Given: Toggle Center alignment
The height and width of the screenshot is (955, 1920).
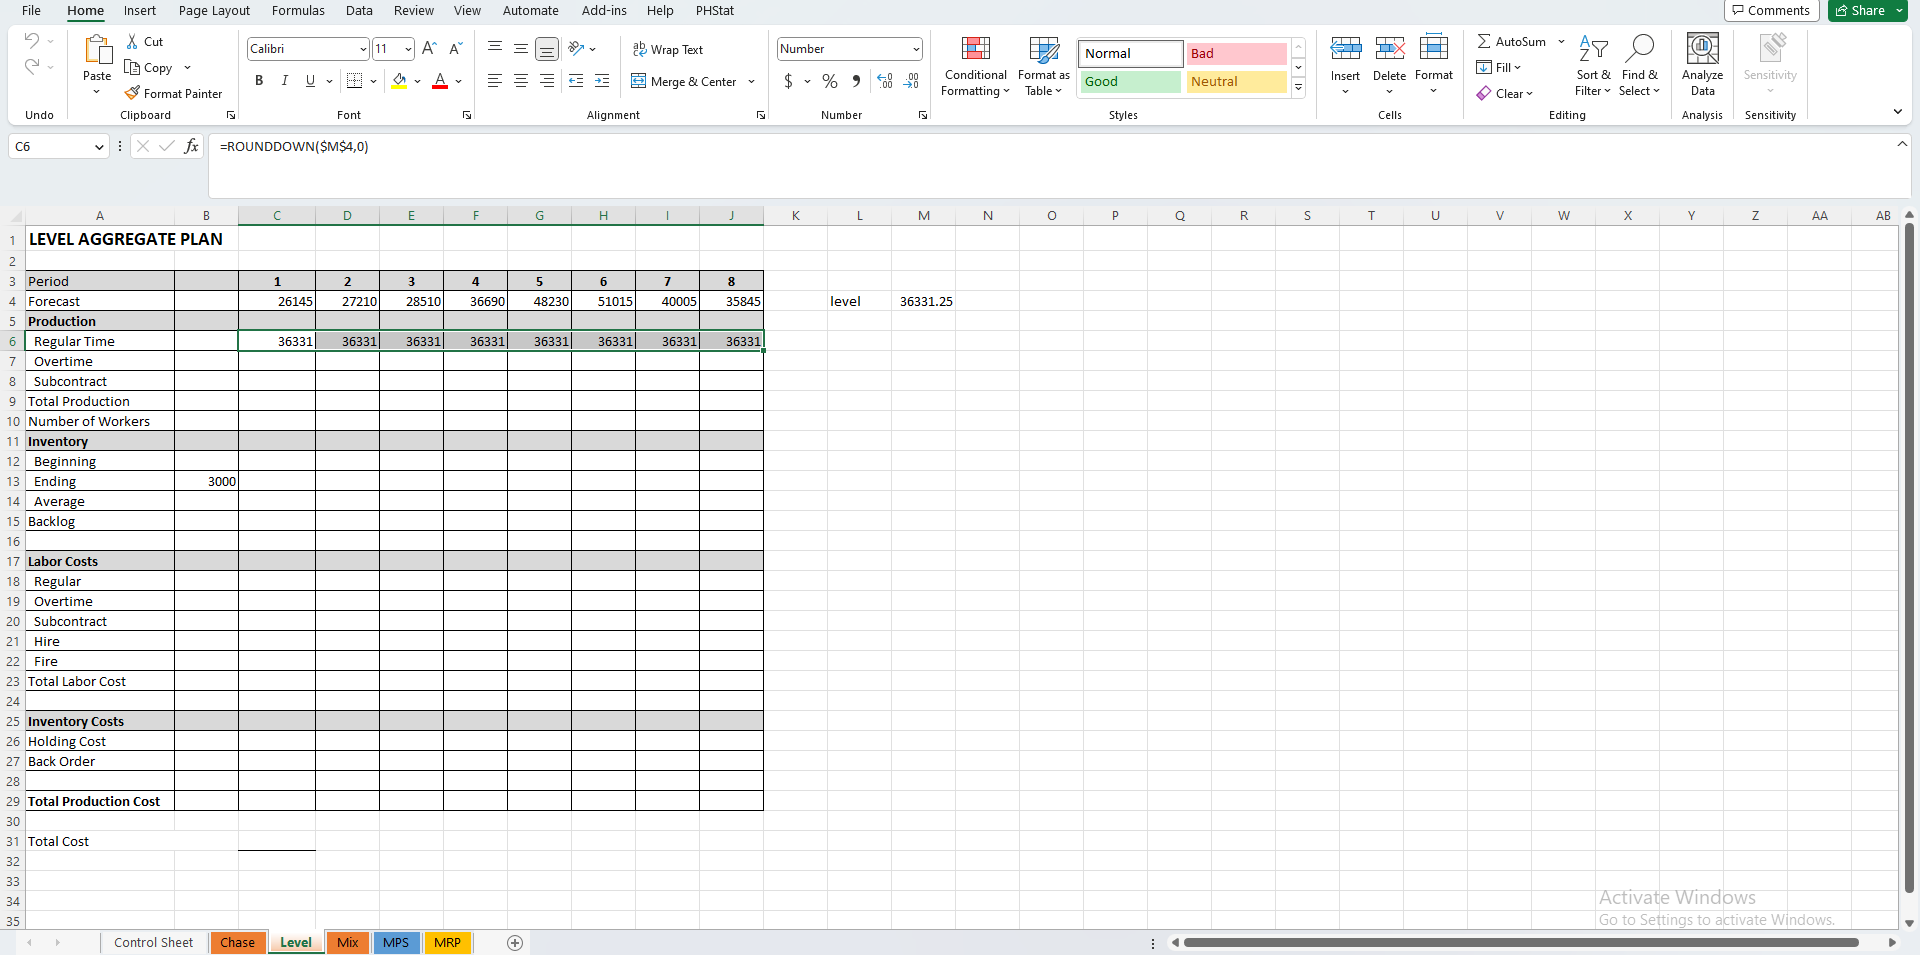Looking at the screenshot, I should (x=520, y=81).
